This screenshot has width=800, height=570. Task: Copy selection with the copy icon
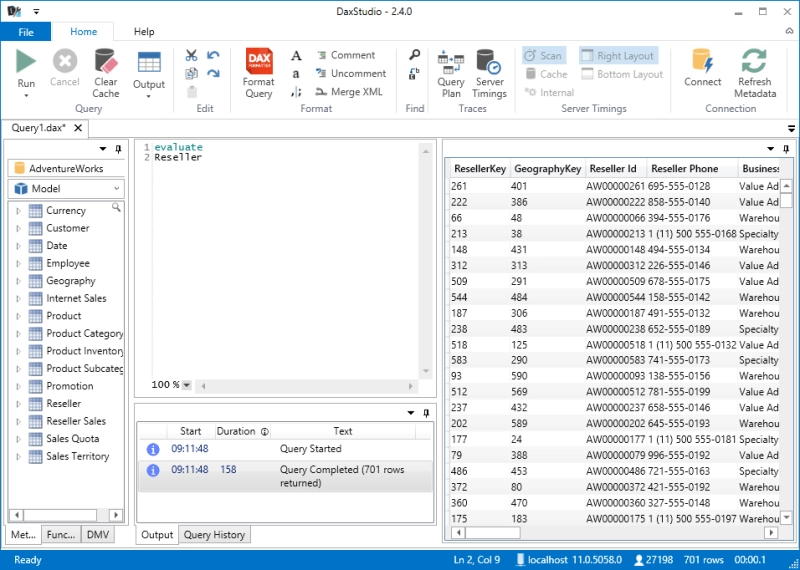[191, 73]
